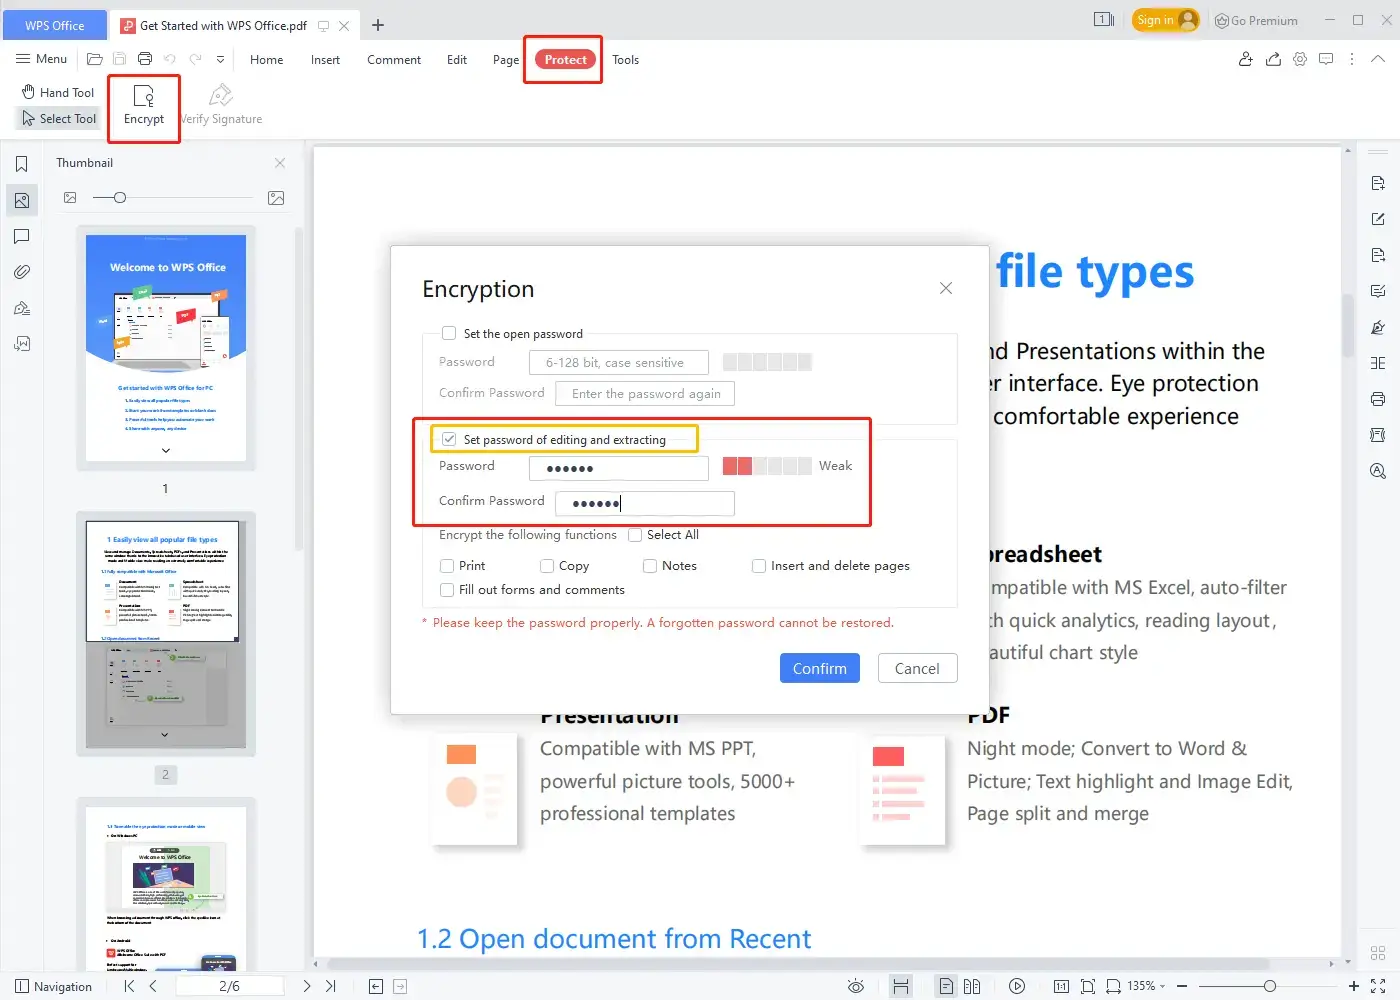Screen dimensions: 1400x1000
Task: Click the Confirm button
Action: click(x=820, y=668)
